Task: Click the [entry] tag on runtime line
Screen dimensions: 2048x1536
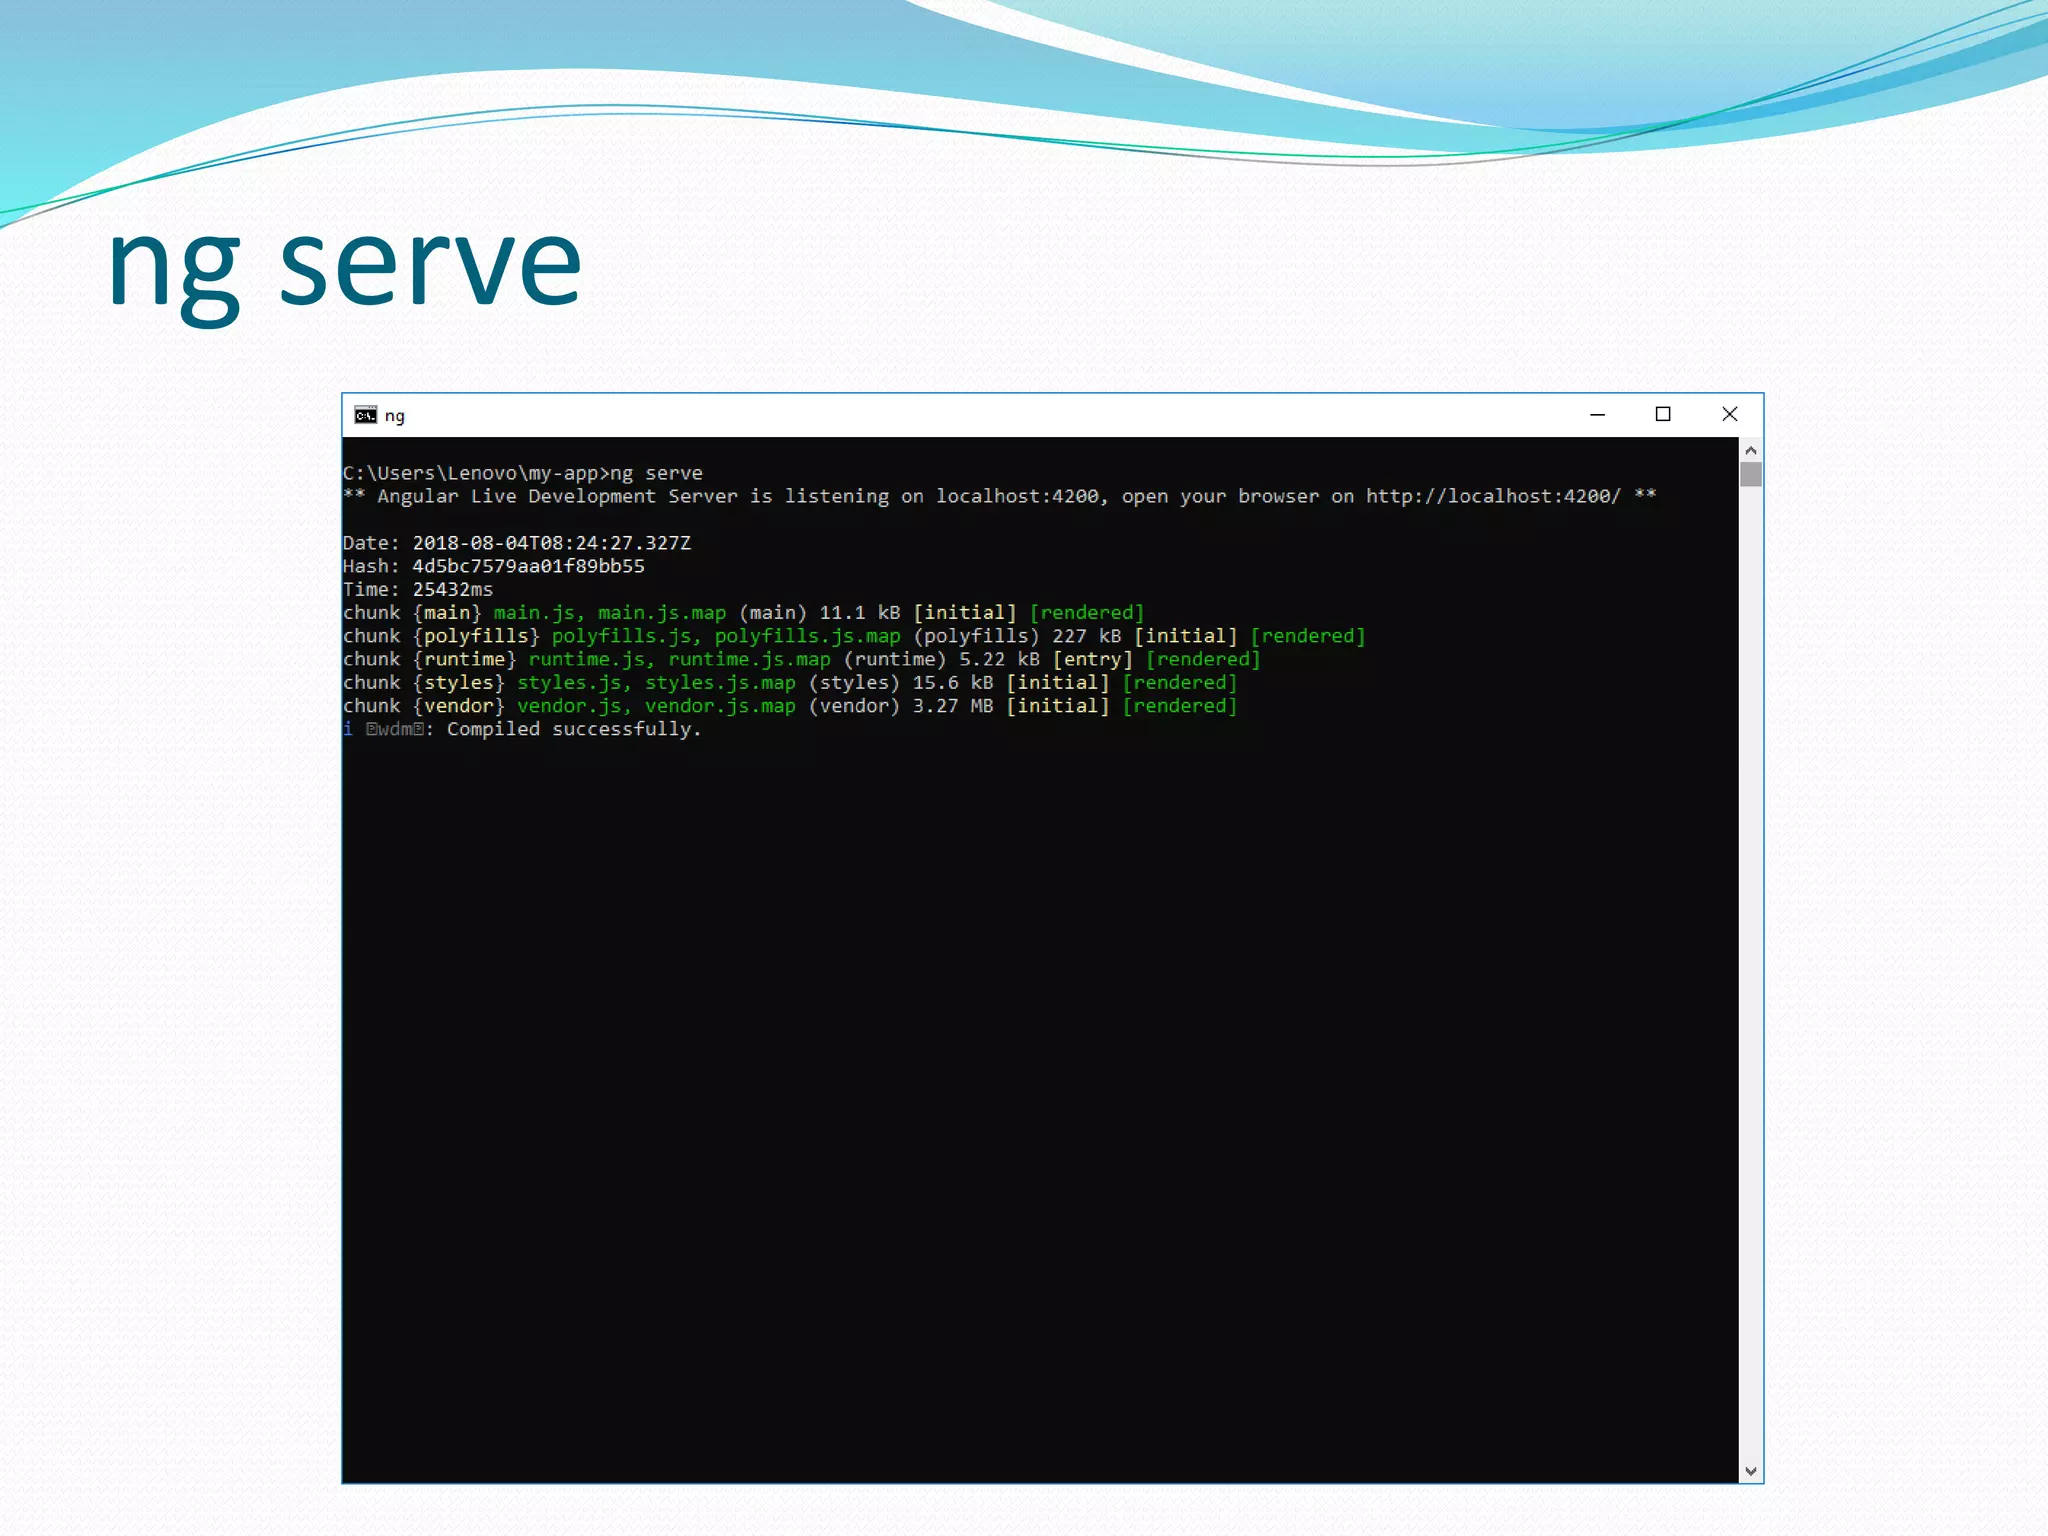Action: coord(1093,659)
